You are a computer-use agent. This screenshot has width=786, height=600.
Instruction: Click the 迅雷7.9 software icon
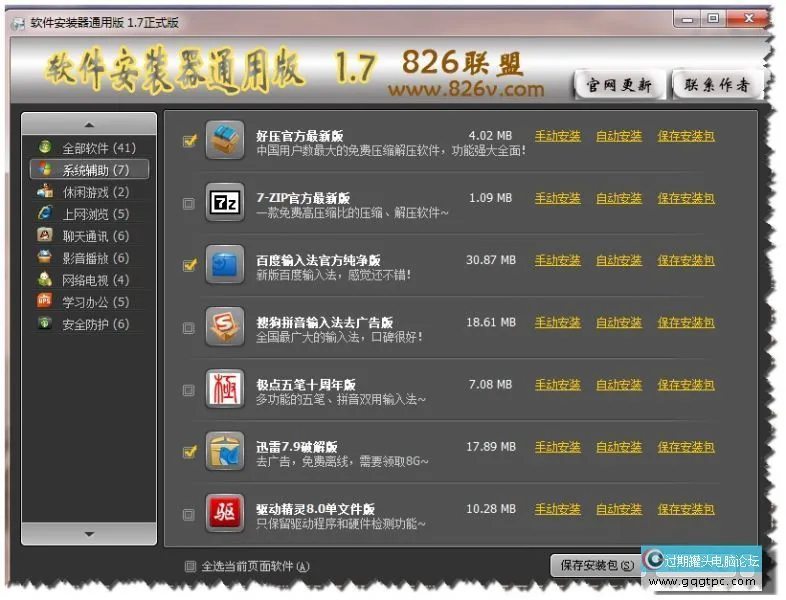click(225, 451)
